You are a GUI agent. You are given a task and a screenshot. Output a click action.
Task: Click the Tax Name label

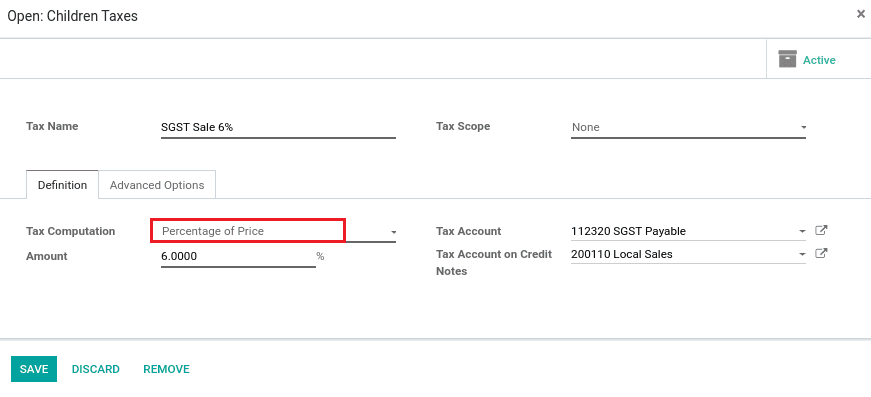[x=52, y=126]
